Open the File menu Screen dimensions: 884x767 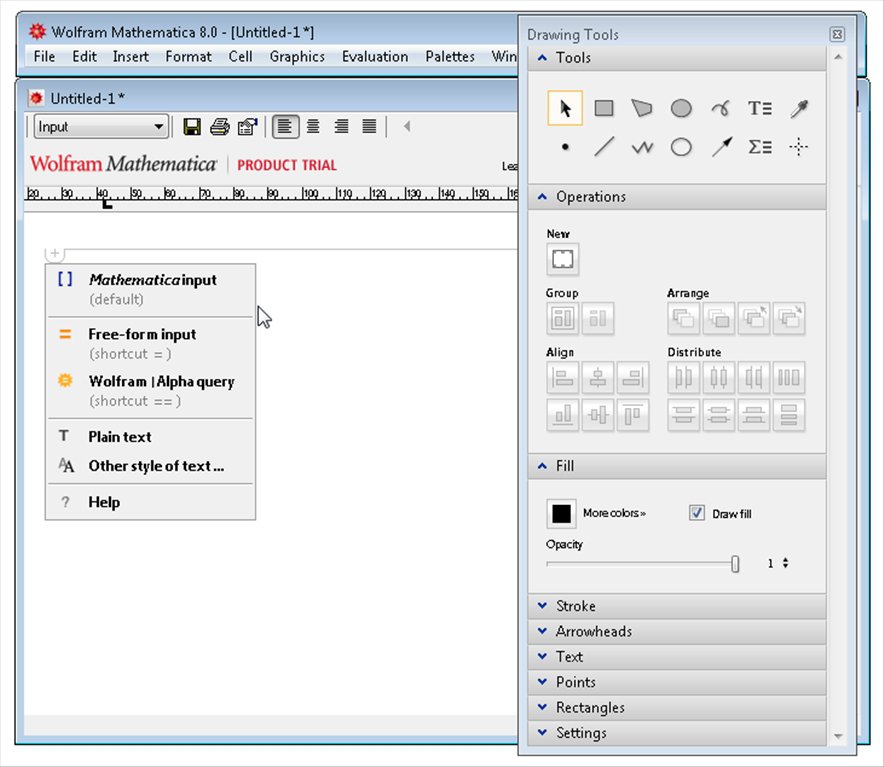coord(45,56)
